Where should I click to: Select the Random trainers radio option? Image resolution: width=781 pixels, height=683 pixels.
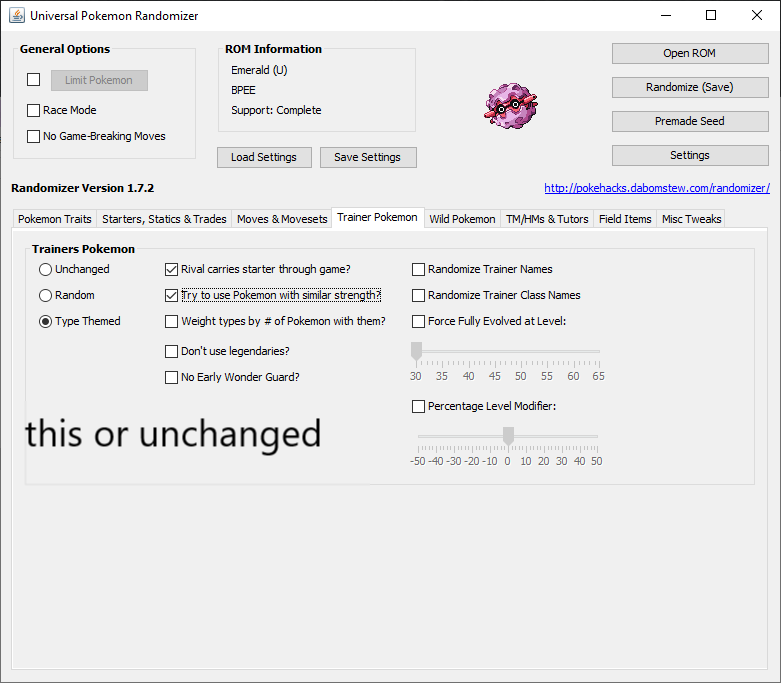(45, 295)
